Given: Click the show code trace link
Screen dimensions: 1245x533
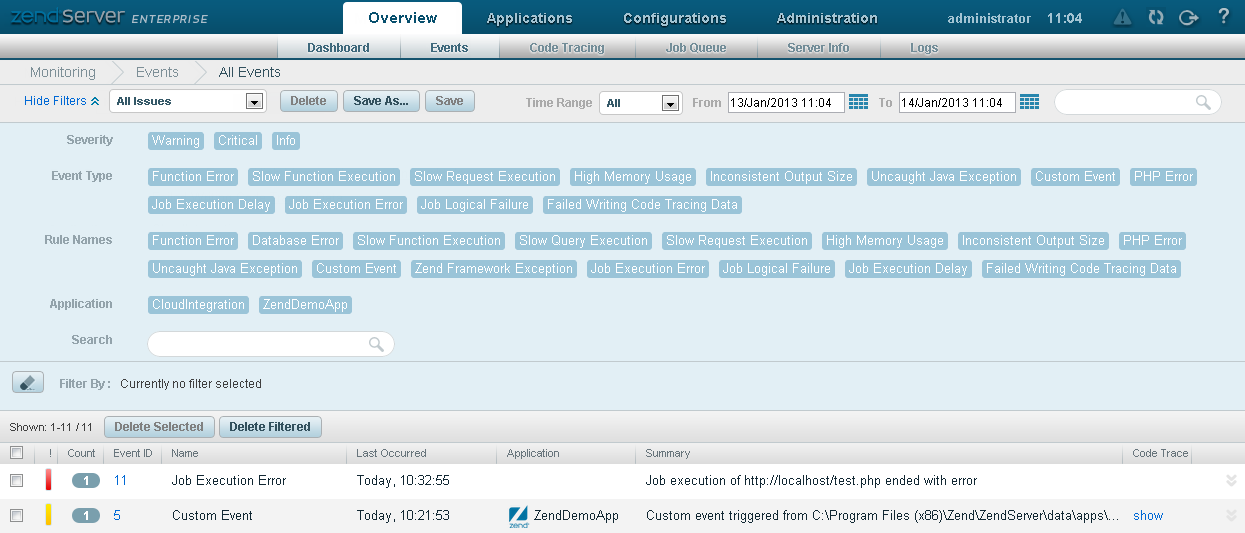Looking at the screenshot, I should click(x=1148, y=516).
